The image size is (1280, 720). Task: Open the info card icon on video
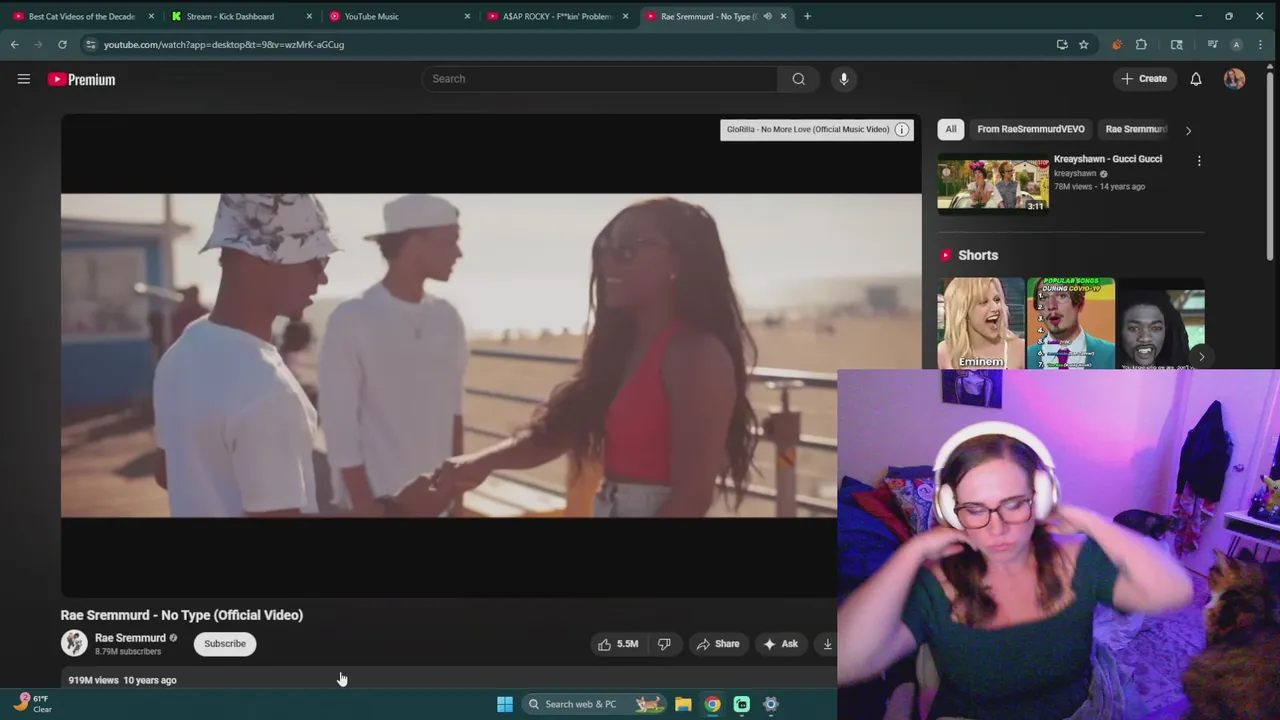click(x=901, y=129)
